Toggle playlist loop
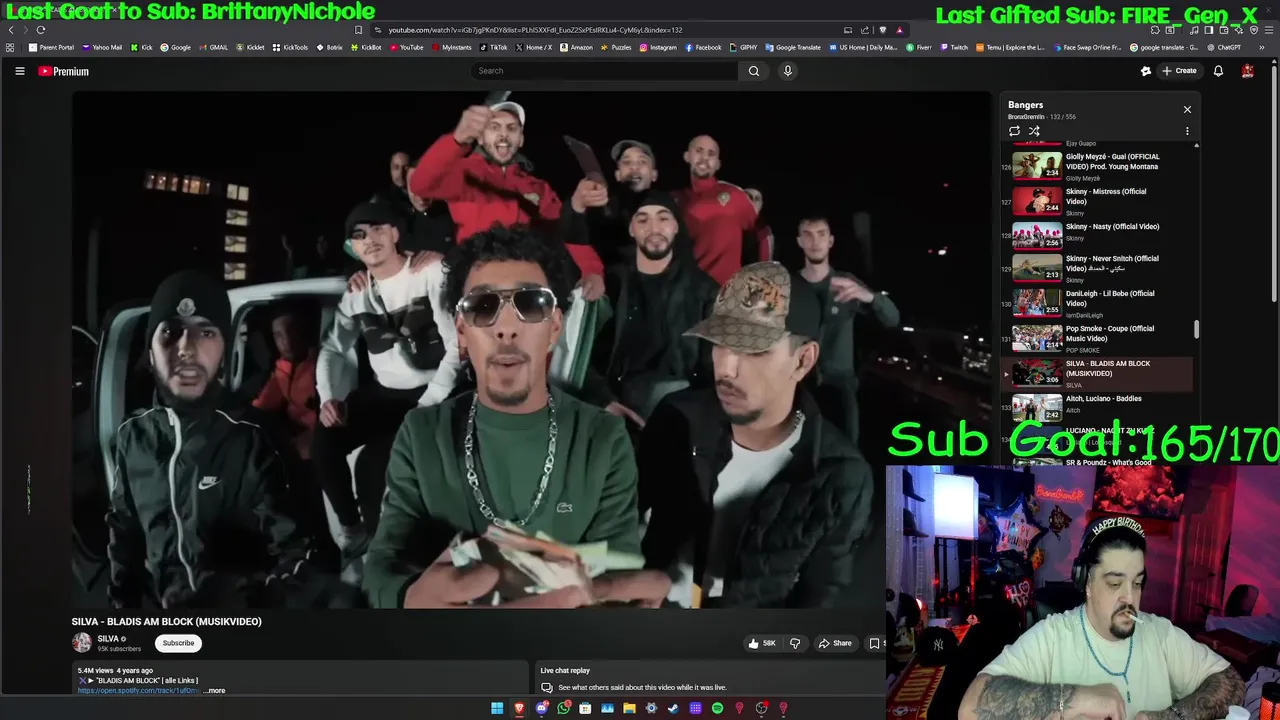The width and height of the screenshot is (1280, 720). click(x=1014, y=131)
